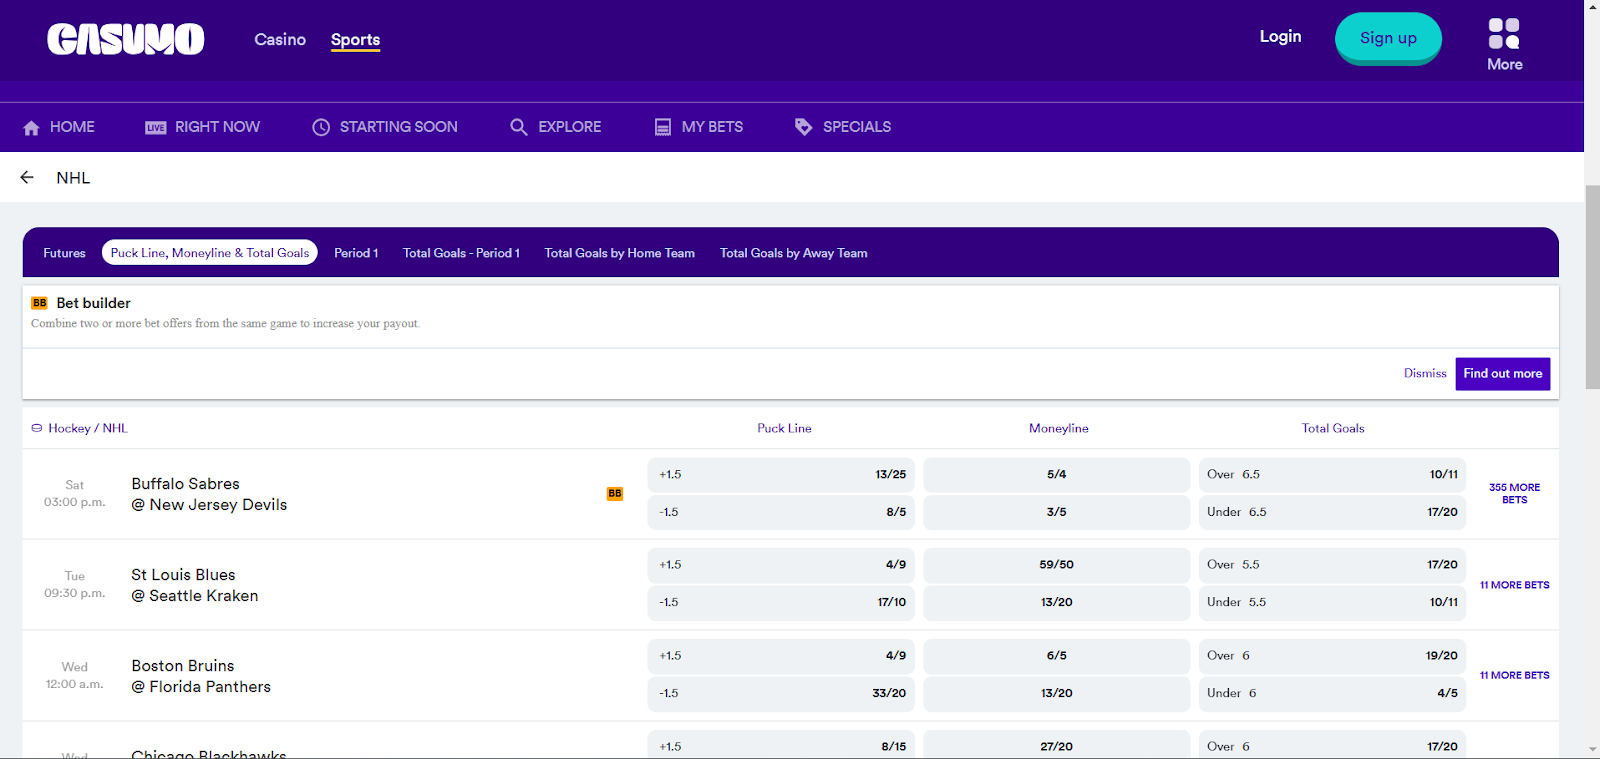The width and height of the screenshot is (1600, 759).
Task: Bet Under 6 goals at 4/5
Action: point(1332,694)
